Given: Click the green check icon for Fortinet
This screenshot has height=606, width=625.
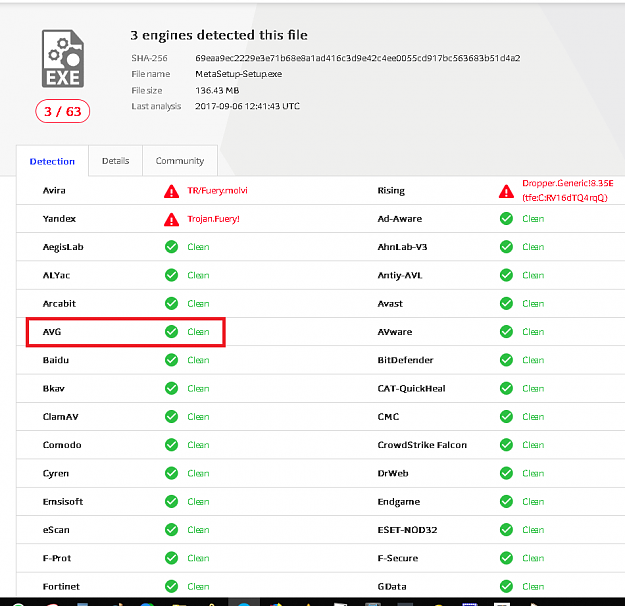Looking at the screenshot, I should pos(171,586).
